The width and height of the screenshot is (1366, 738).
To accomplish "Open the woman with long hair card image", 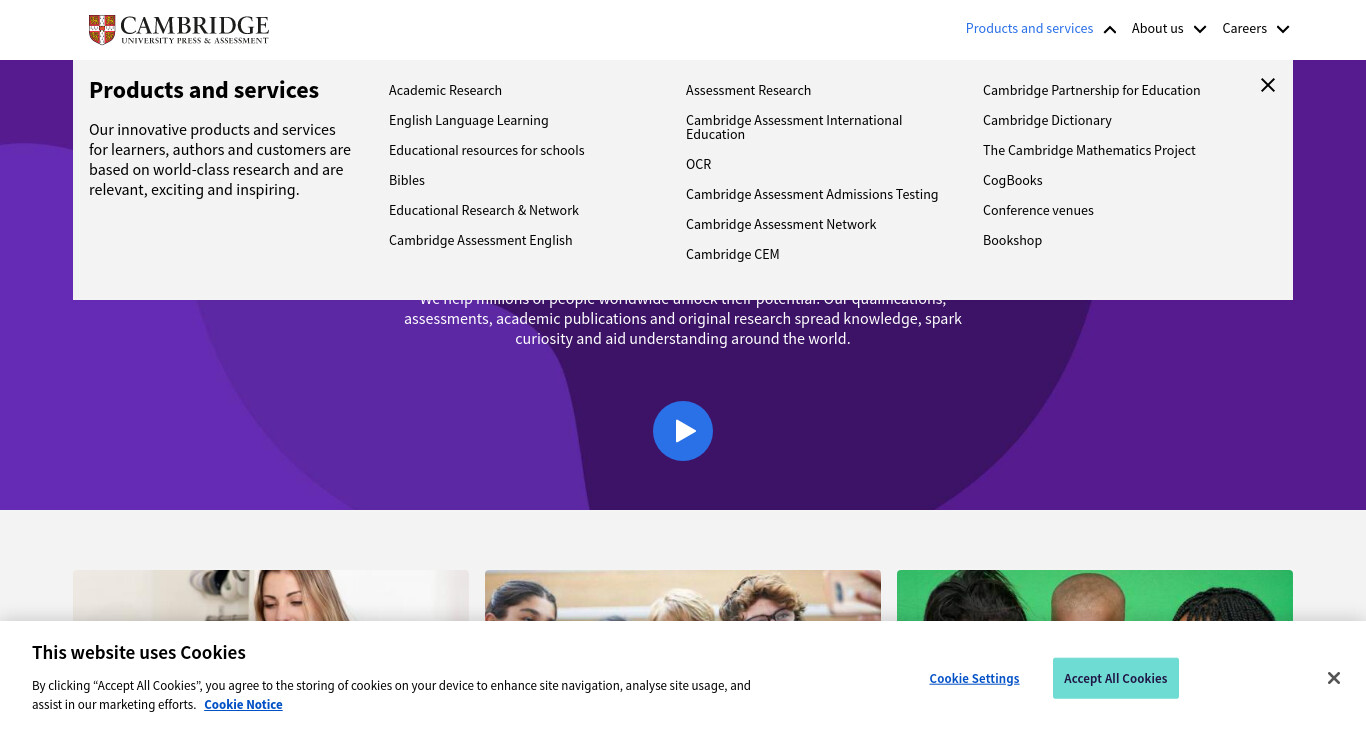I will point(271,595).
